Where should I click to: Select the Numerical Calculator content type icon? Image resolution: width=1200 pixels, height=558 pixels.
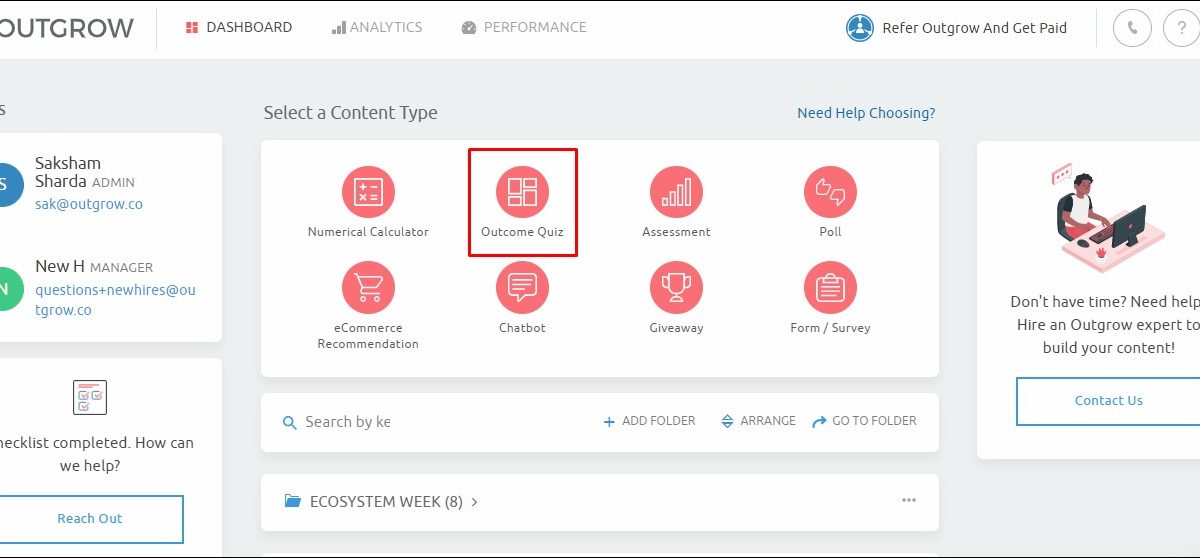pos(368,192)
